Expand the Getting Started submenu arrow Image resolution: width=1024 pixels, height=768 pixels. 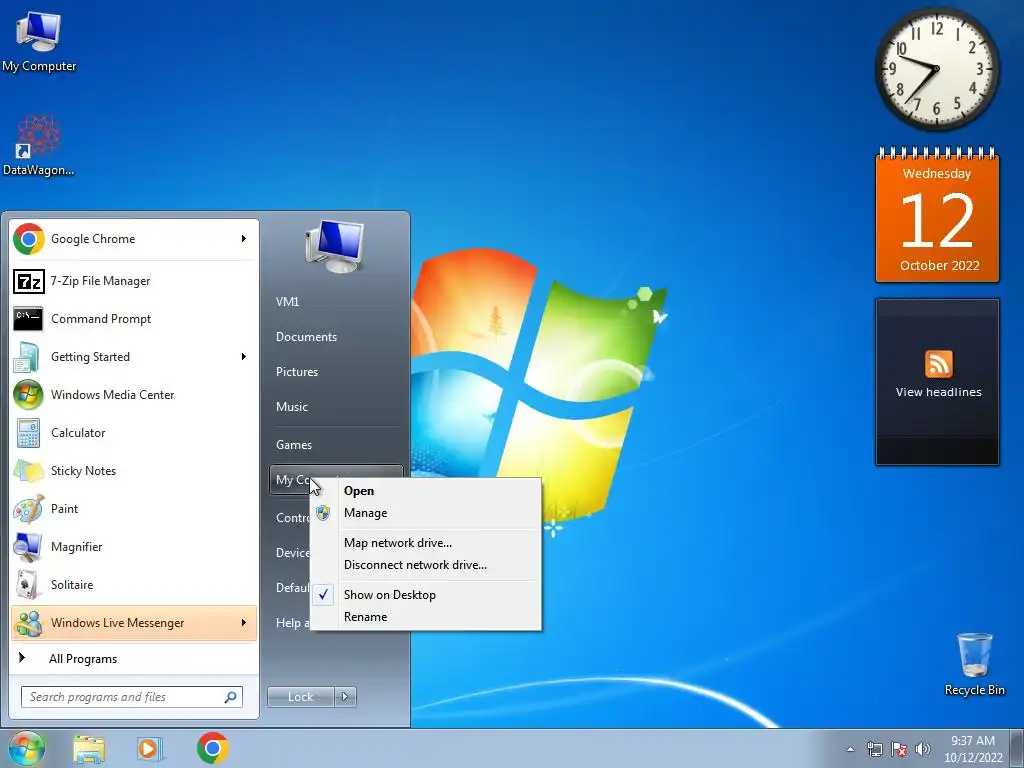point(244,357)
